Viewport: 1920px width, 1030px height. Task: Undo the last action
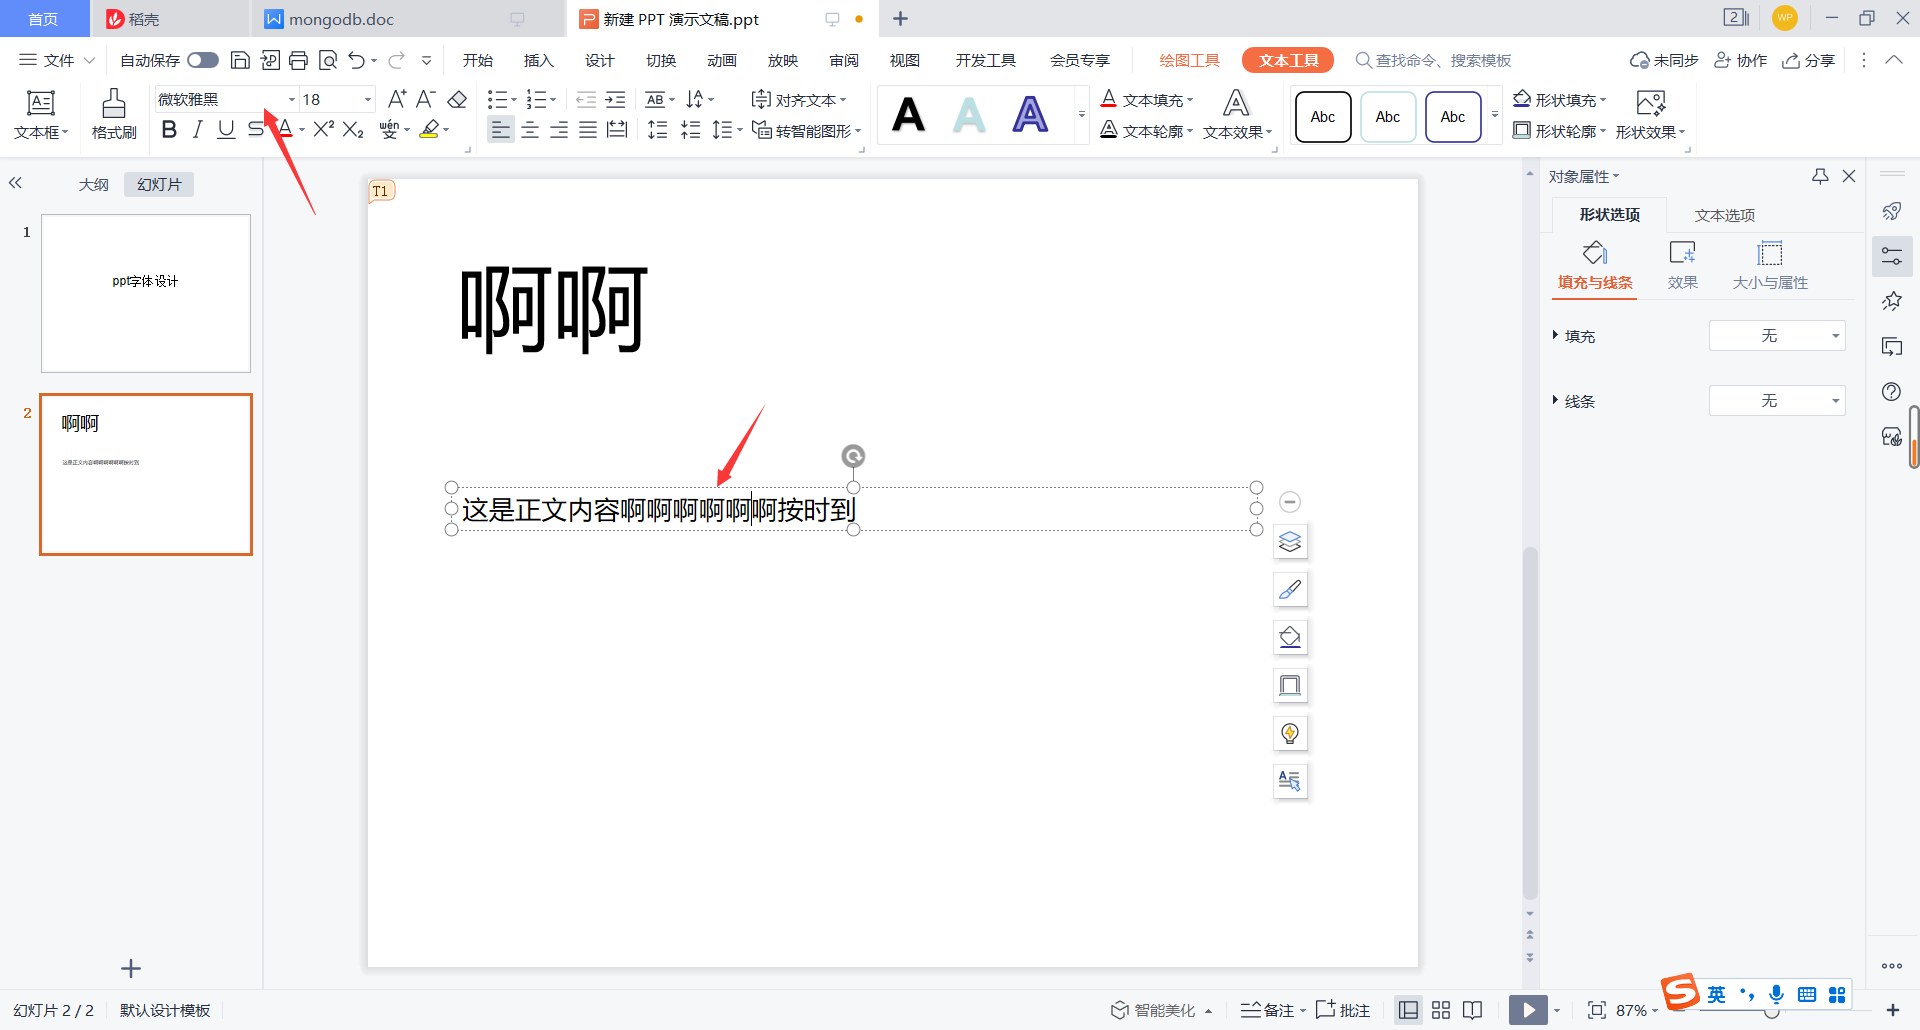coord(357,60)
